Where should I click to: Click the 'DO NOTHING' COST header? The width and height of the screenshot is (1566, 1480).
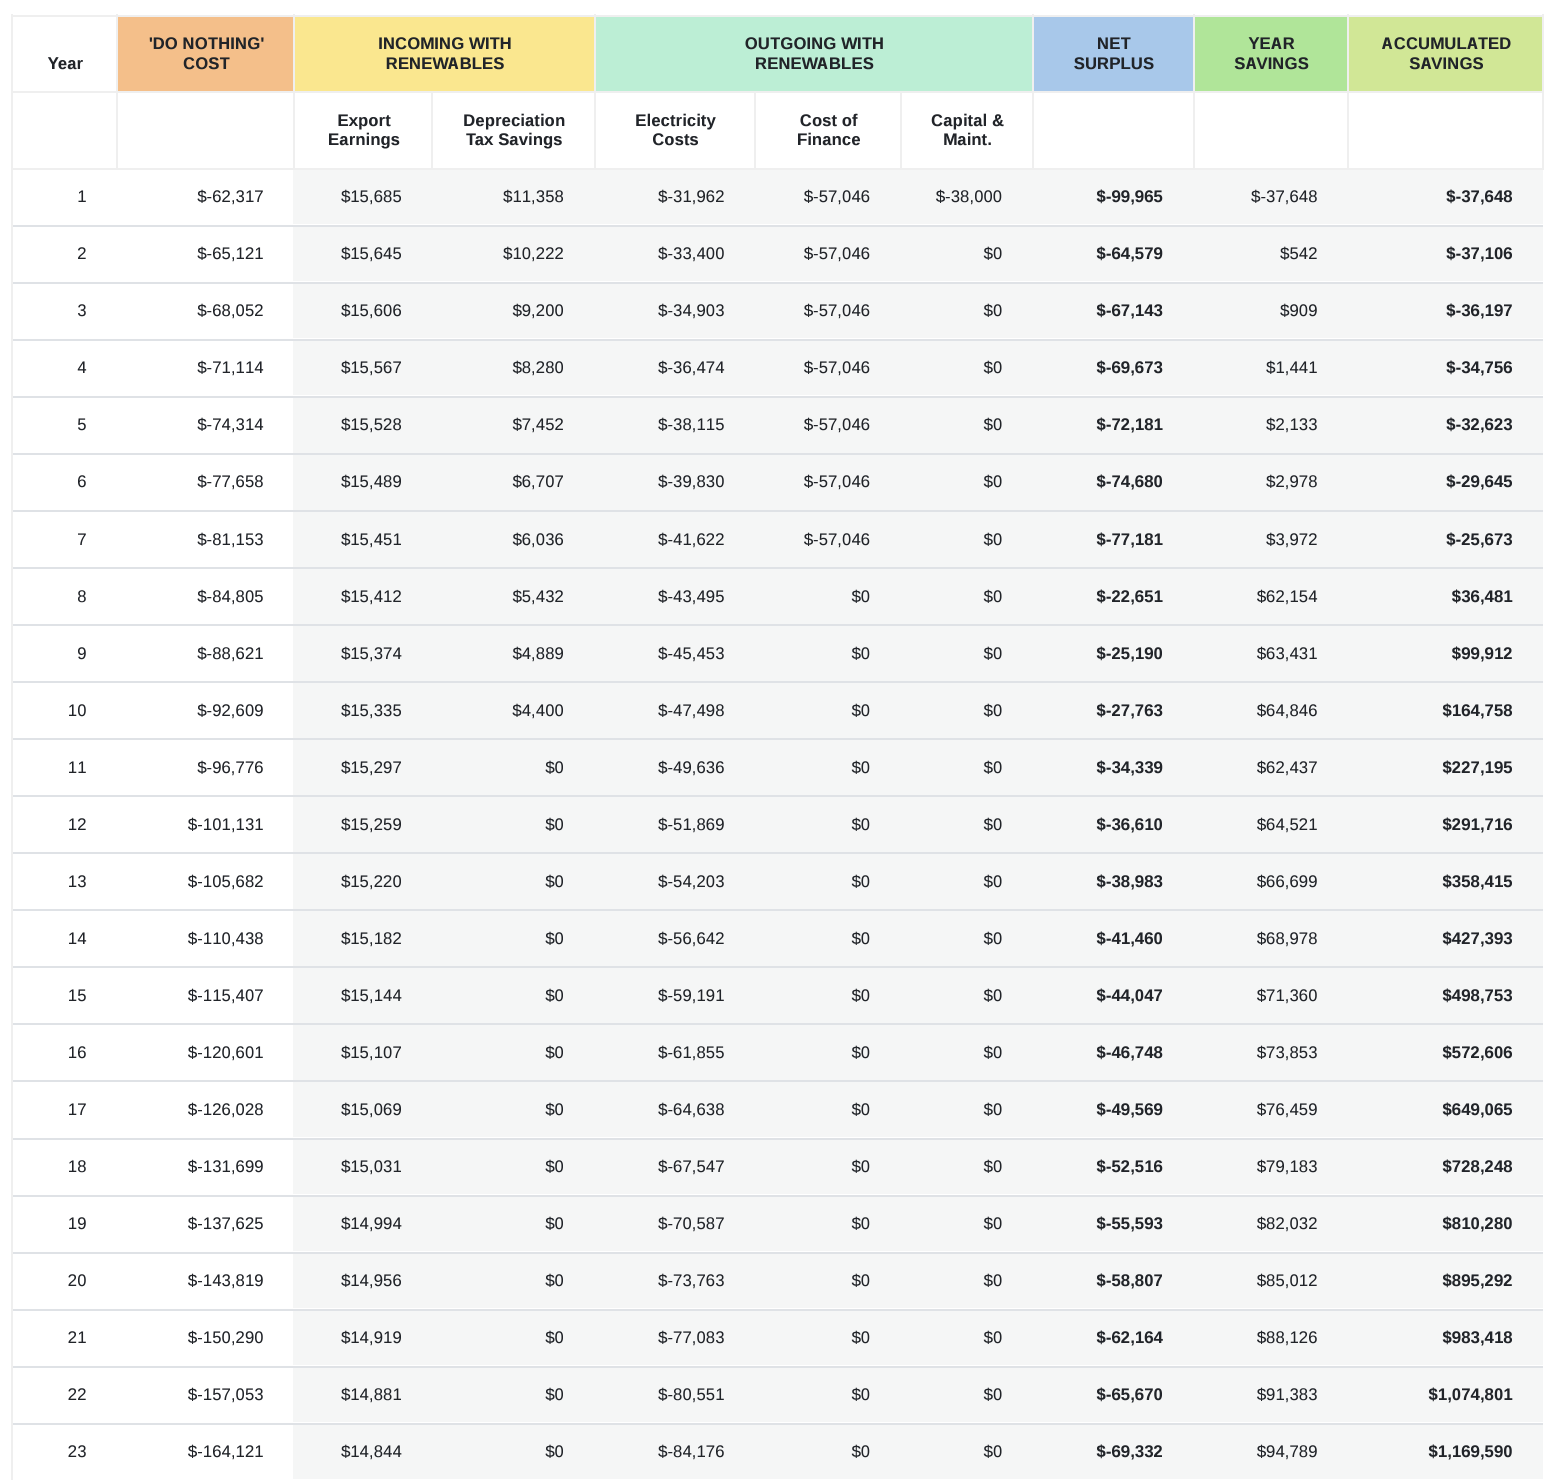(x=206, y=53)
